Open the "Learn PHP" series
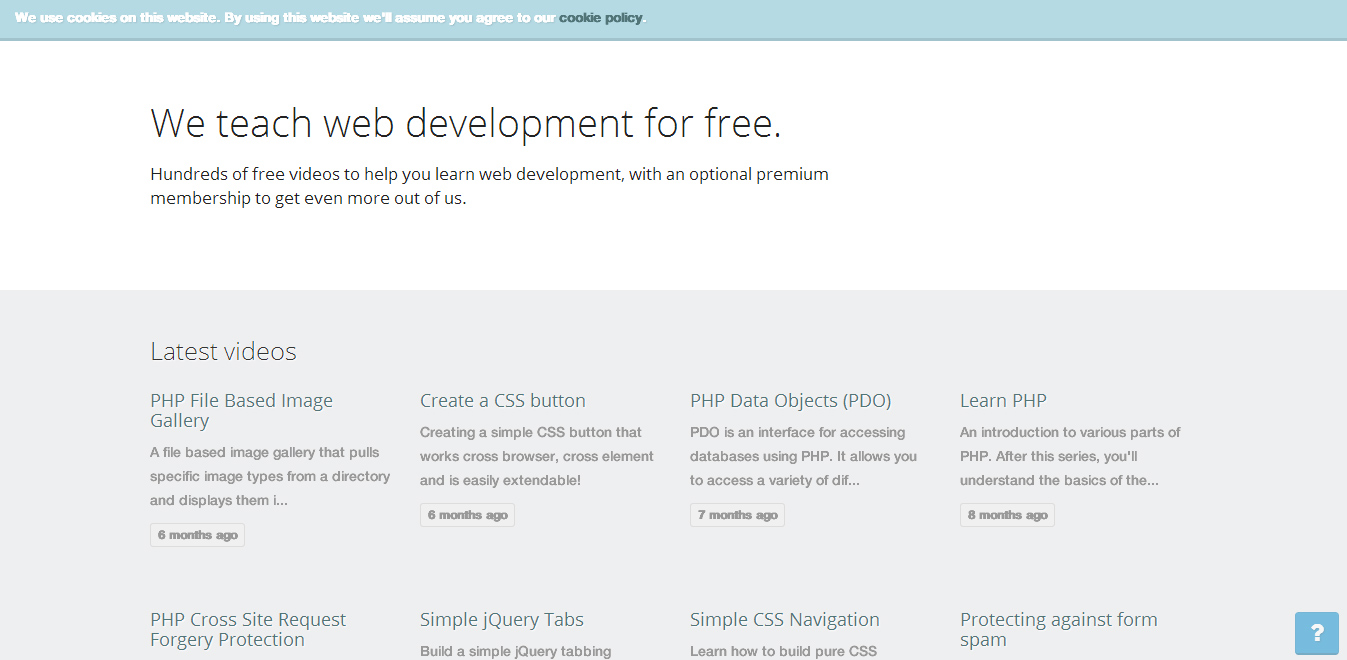The width and height of the screenshot is (1347, 660). pyautogui.click(x=1003, y=400)
